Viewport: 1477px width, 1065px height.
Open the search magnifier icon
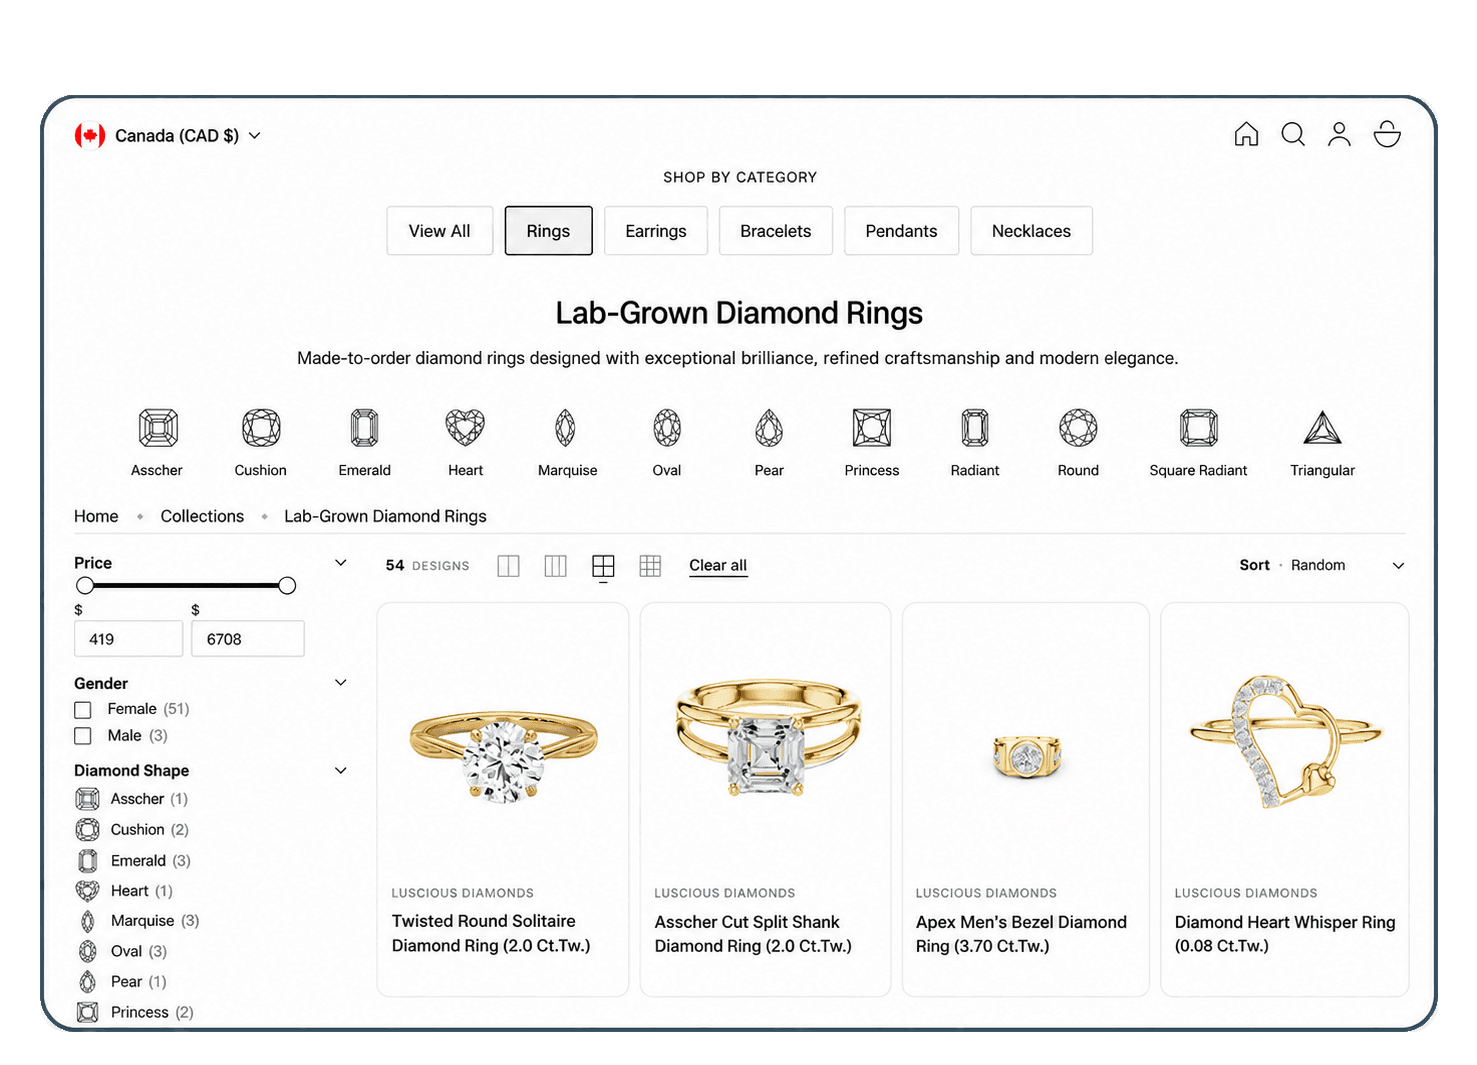(x=1293, y=134)
